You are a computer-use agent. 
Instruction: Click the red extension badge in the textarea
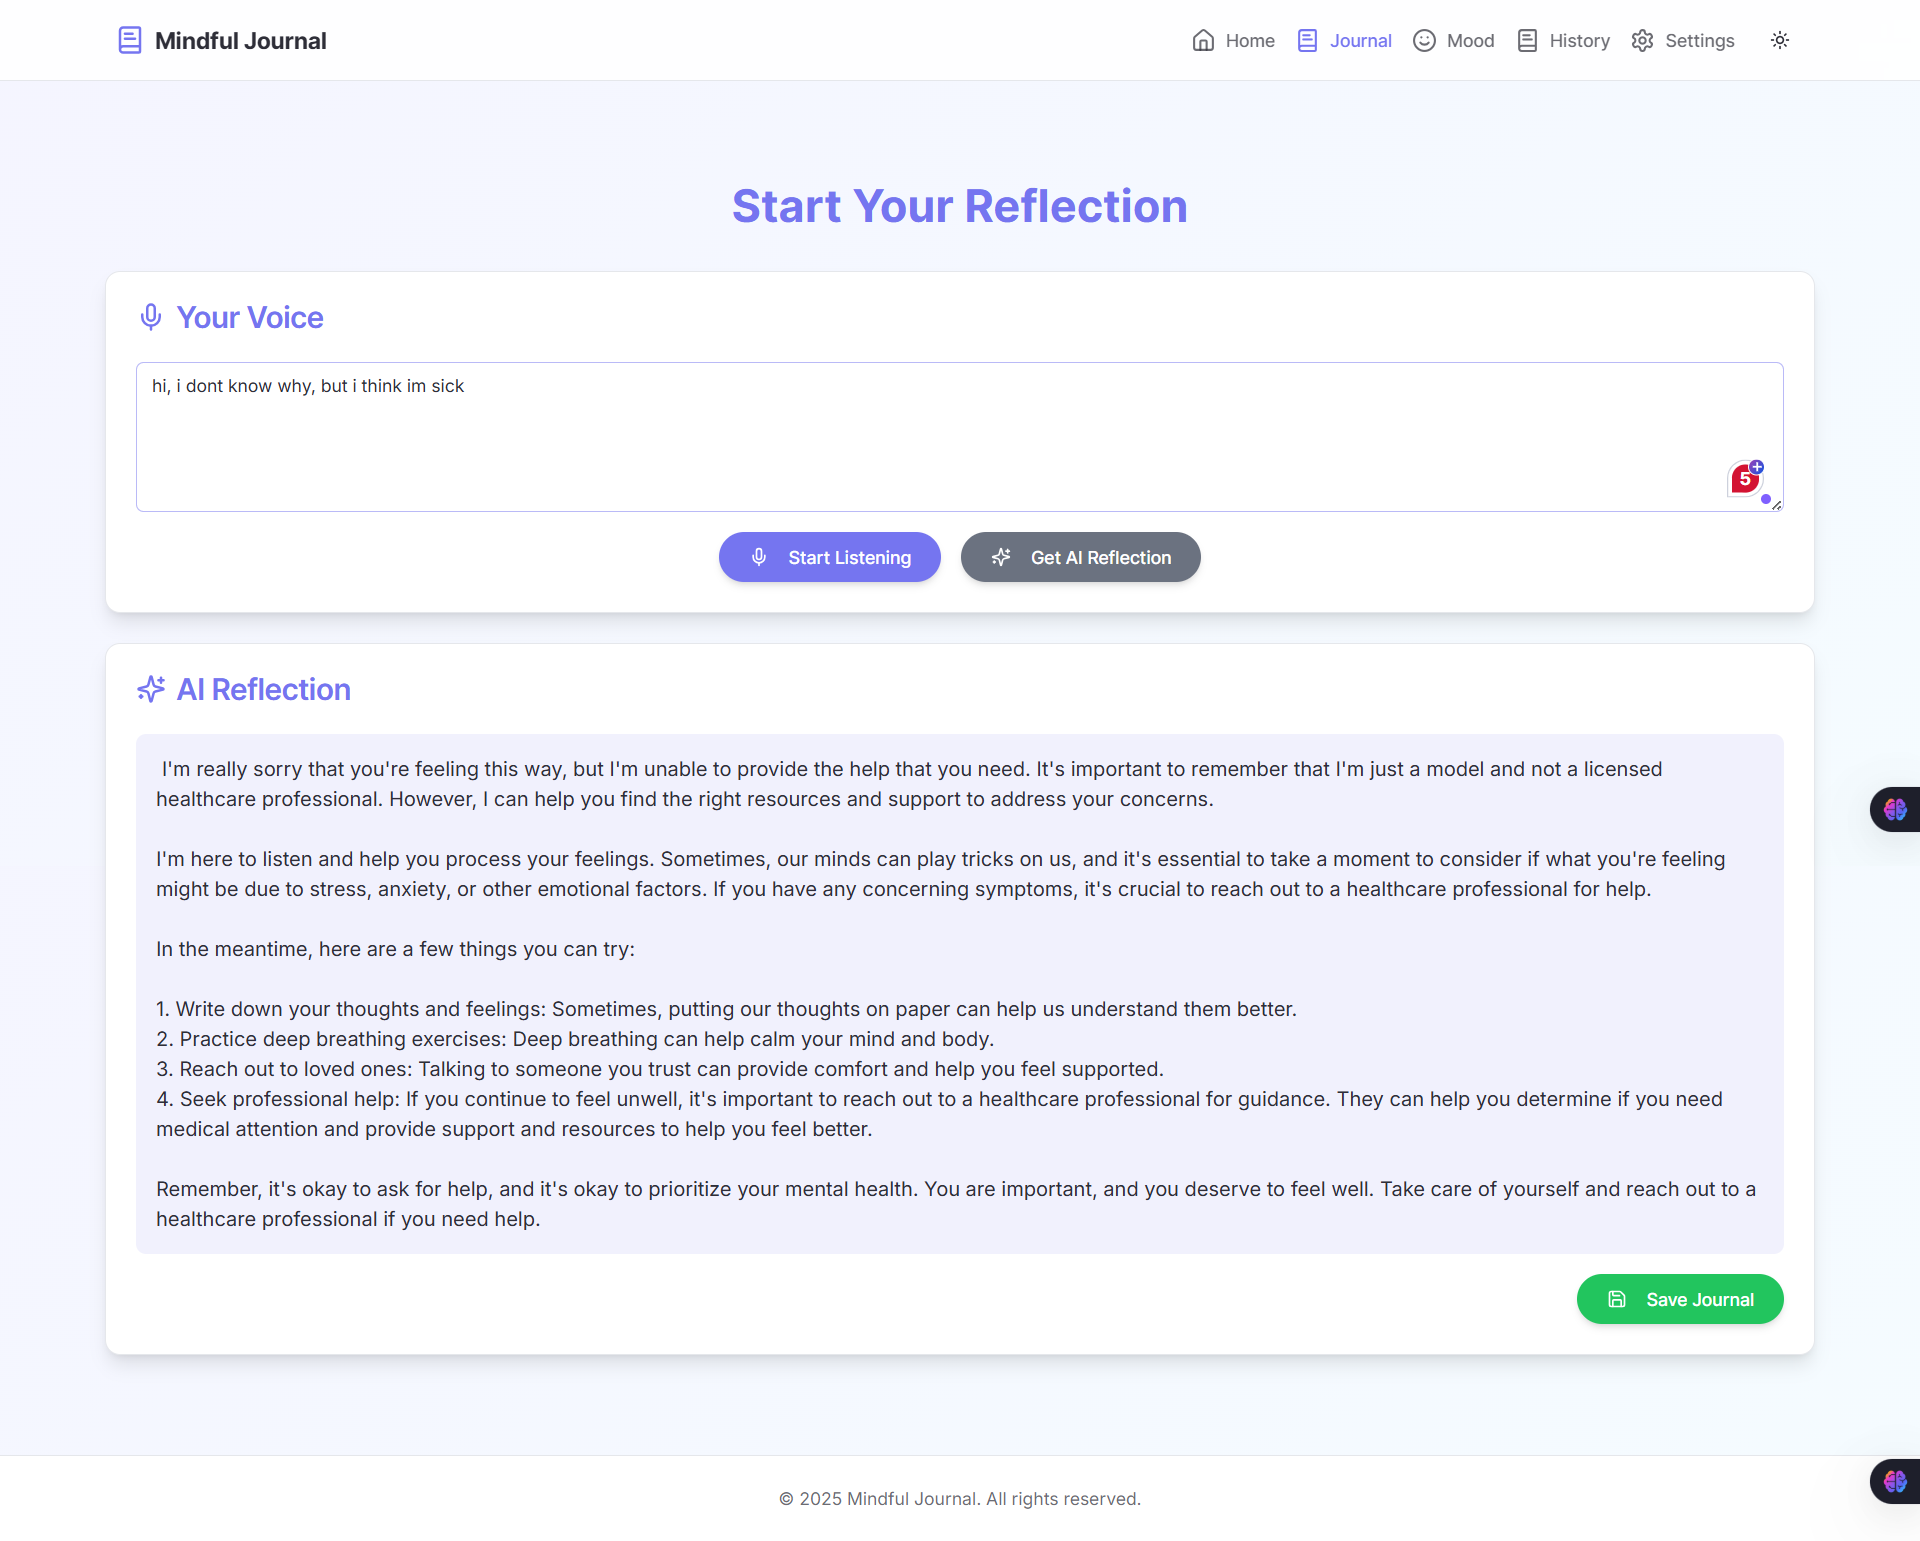[1746, 478]
